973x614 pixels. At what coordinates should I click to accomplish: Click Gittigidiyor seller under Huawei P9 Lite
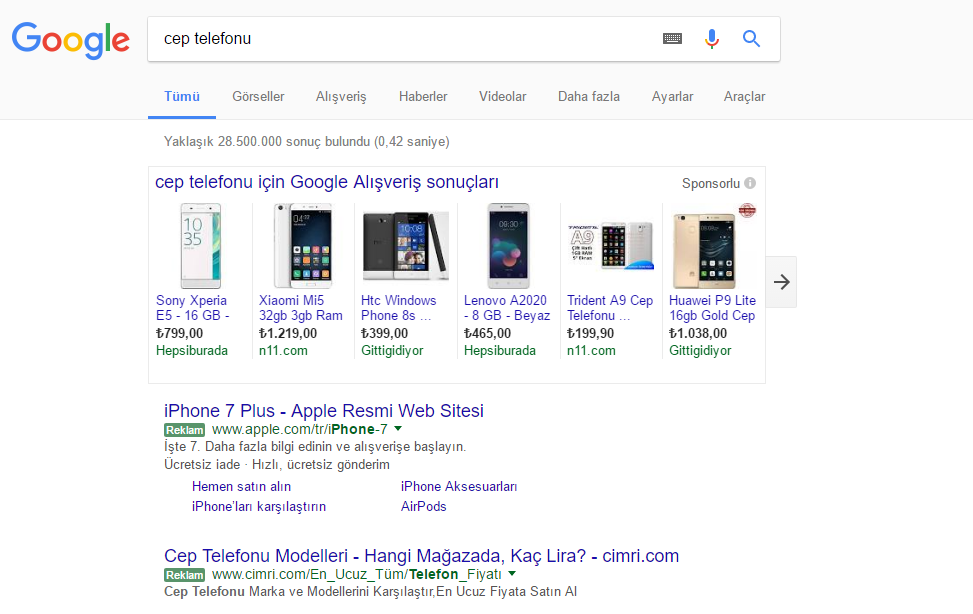700,351
